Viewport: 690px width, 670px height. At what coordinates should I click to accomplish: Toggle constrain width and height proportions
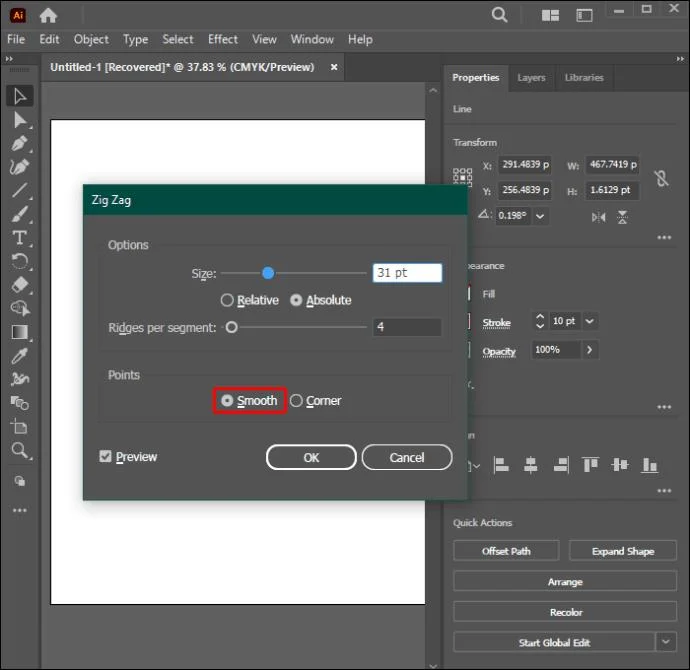(661, 178)
